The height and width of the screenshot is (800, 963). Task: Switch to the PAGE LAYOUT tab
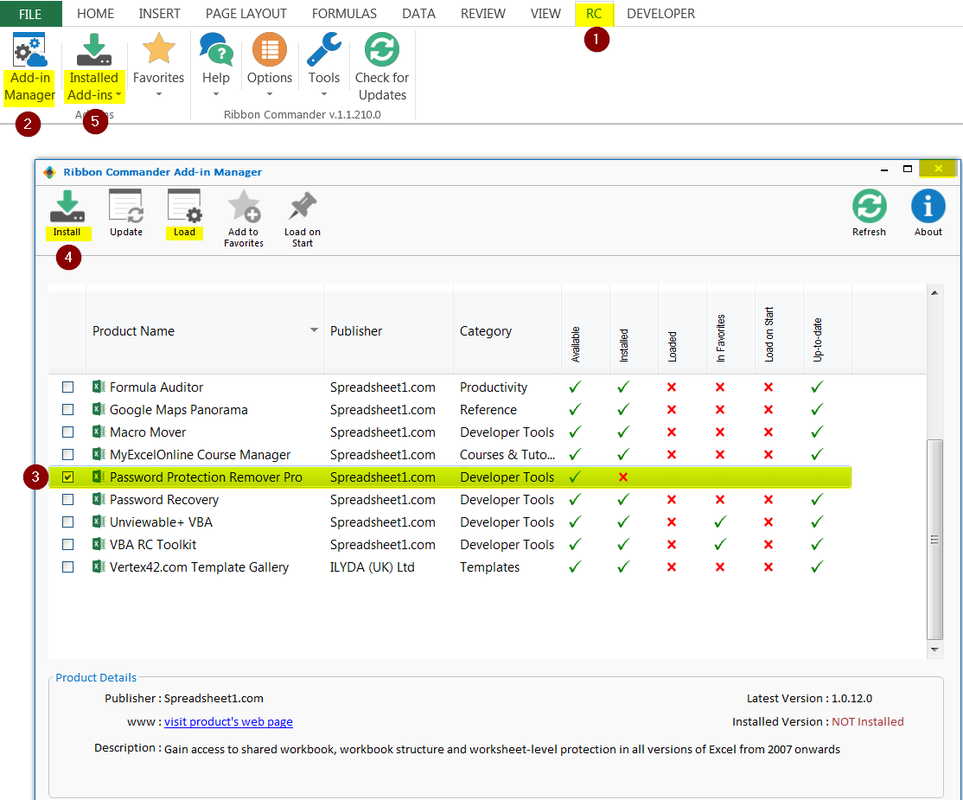pyautogui.click(x=246, y=14)
